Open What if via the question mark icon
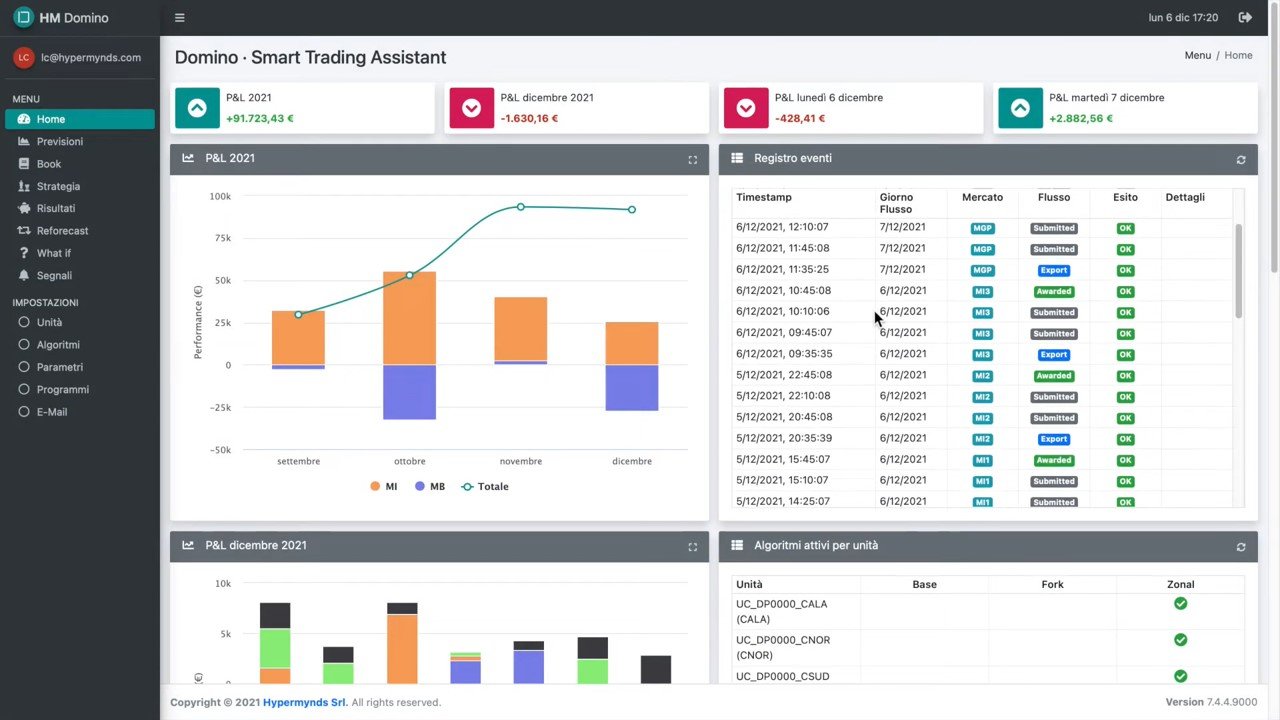Screen dimensions: 1280x720 pyautogui.click(x=22, y=252)
